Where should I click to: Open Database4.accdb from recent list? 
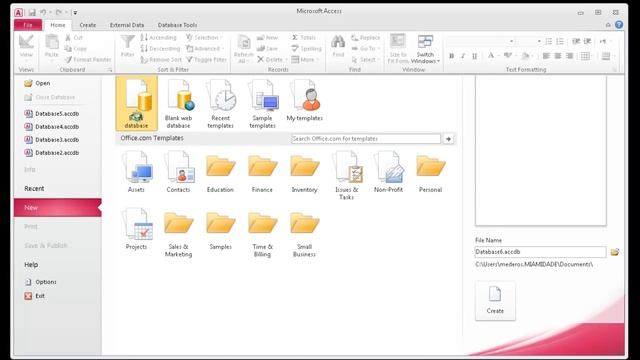(x=52, y=127)
